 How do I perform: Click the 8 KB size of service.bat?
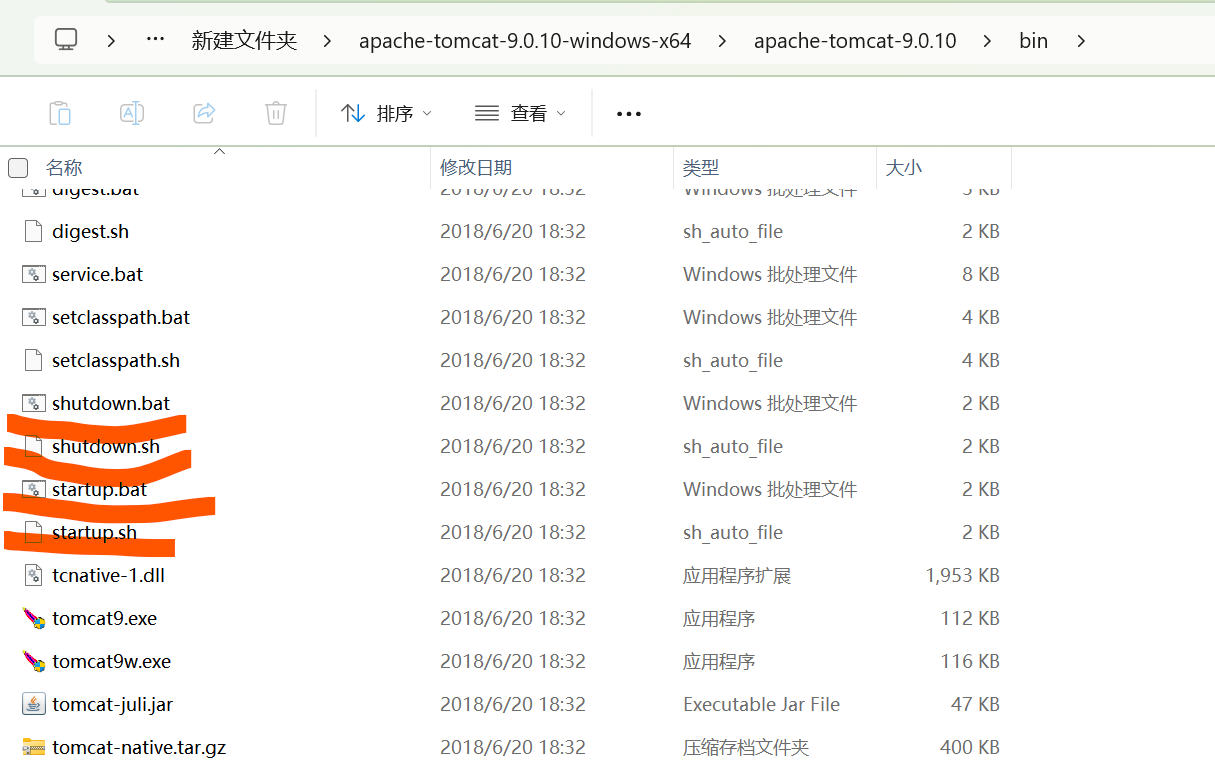point(981,274)
